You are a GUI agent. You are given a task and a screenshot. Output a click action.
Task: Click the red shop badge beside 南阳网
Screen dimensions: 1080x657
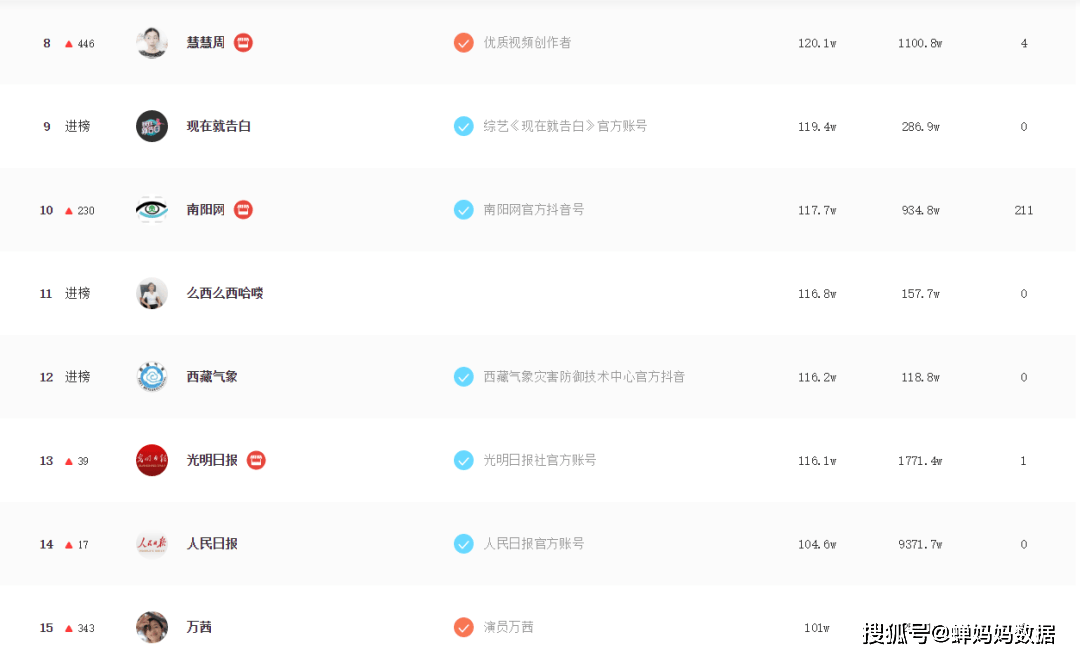(243, 210)
